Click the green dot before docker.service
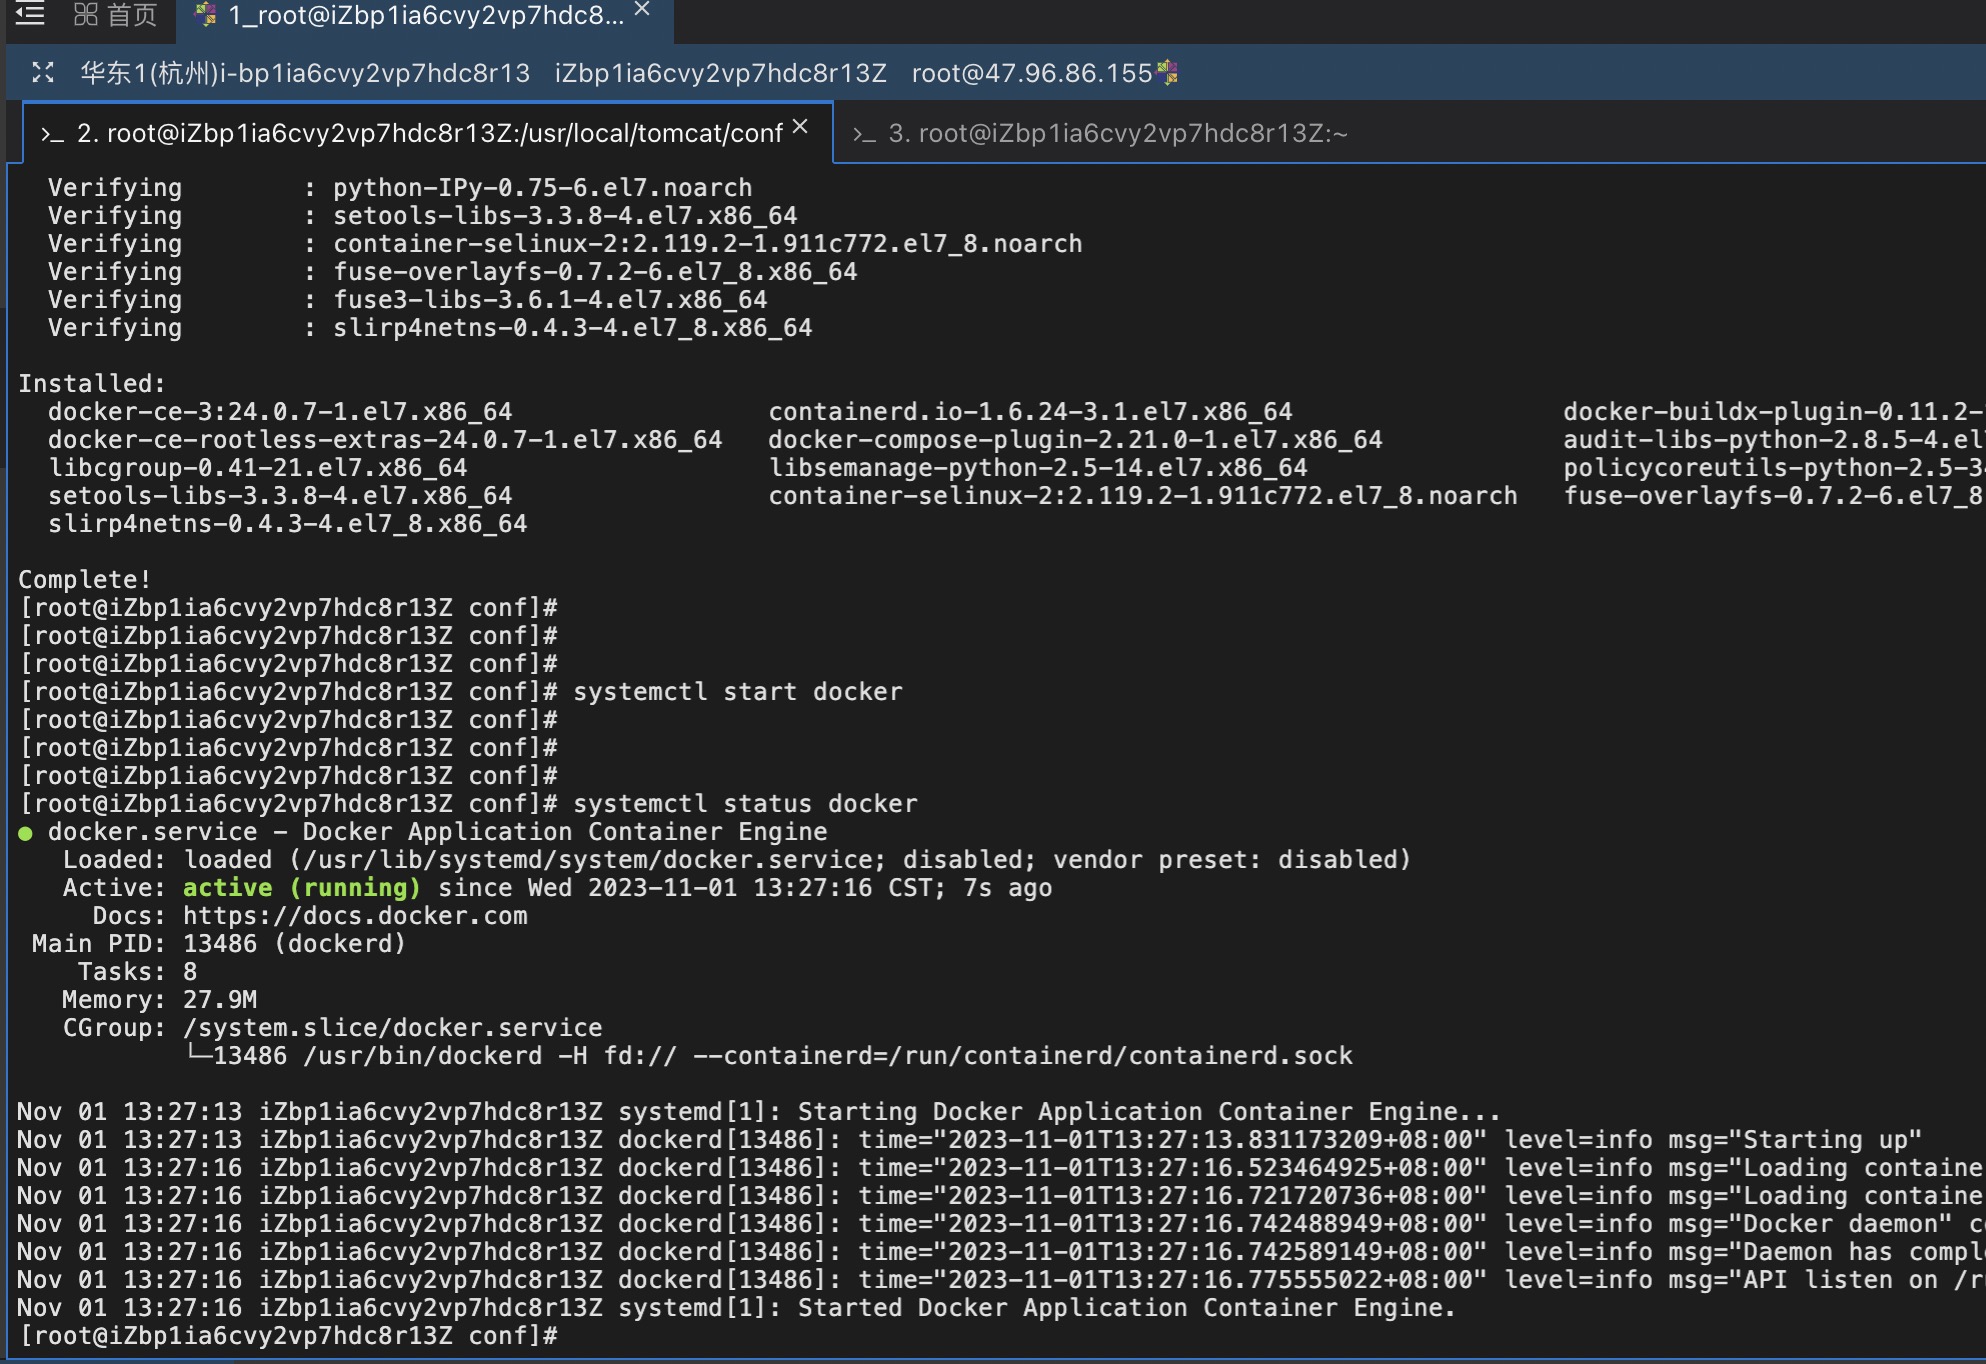 pyautogui.click(x=25, y=833)
